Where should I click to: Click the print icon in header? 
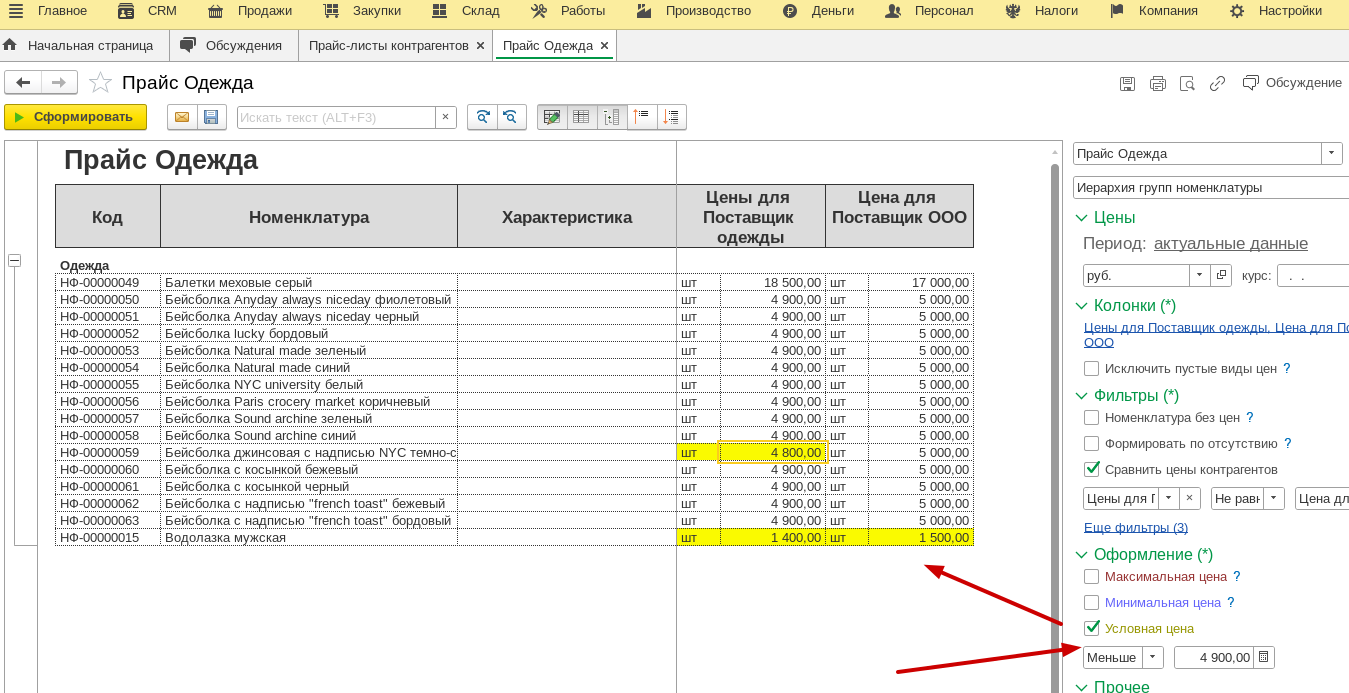tap(1157, 83)
